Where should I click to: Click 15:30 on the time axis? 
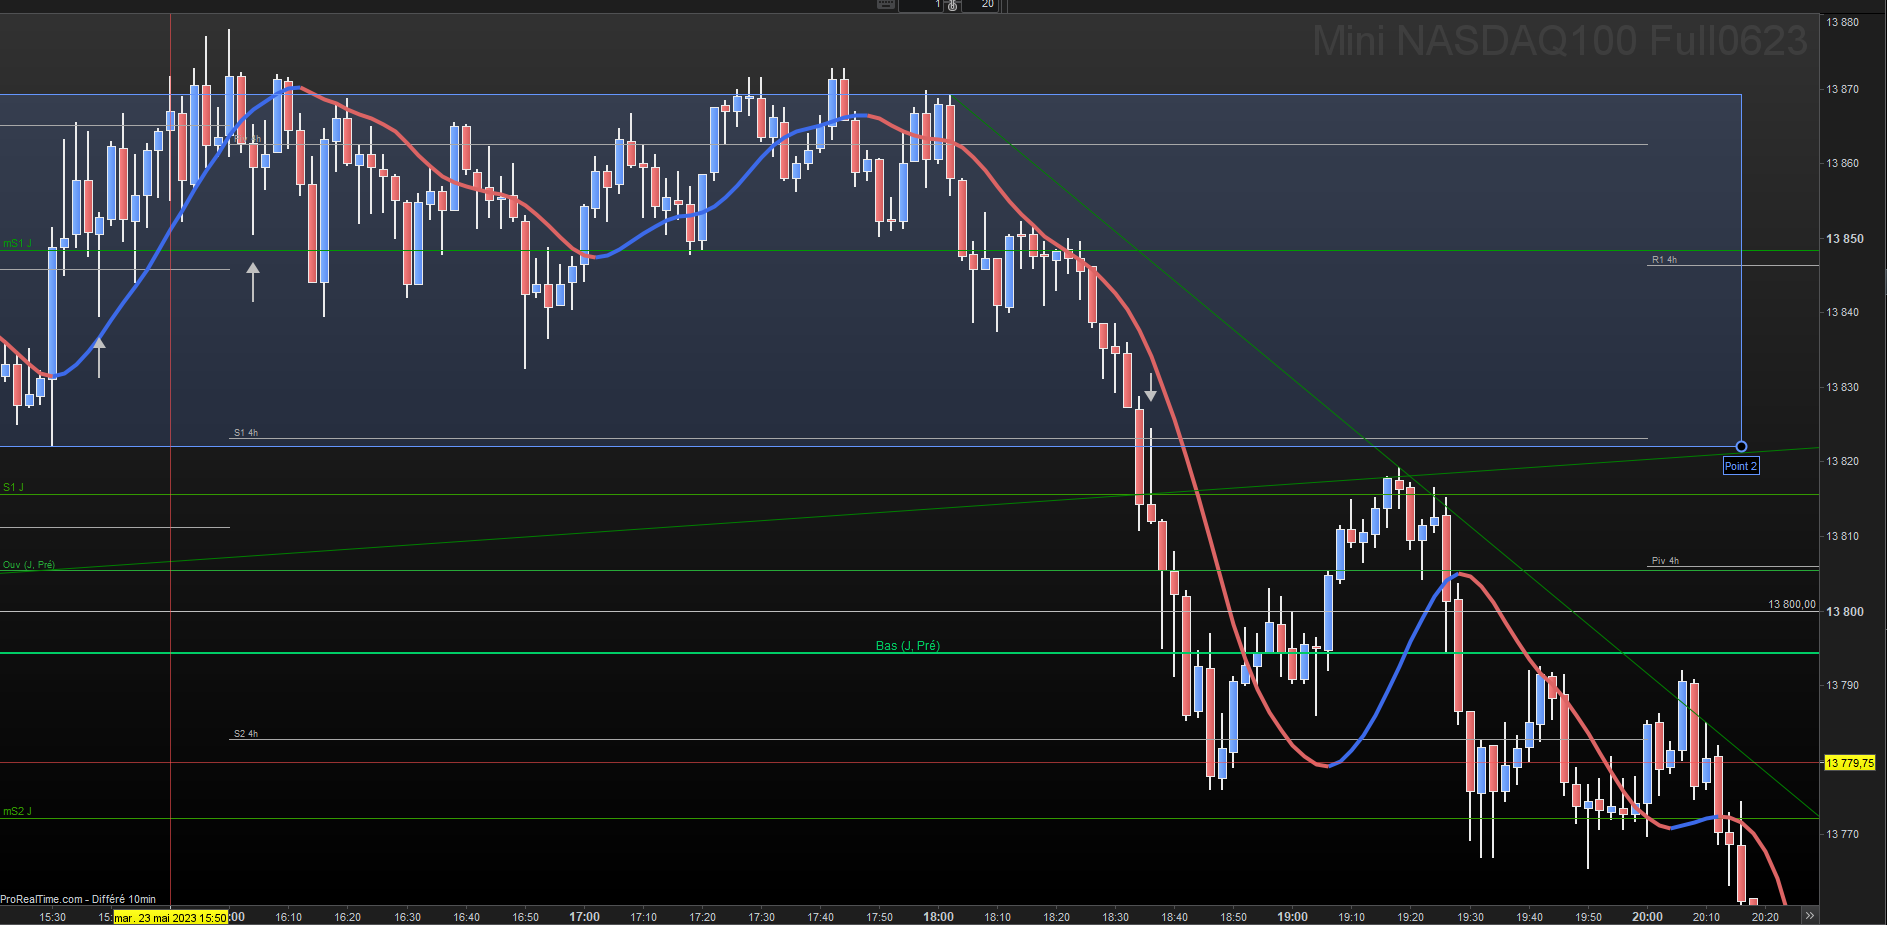(x=52, y=917)
